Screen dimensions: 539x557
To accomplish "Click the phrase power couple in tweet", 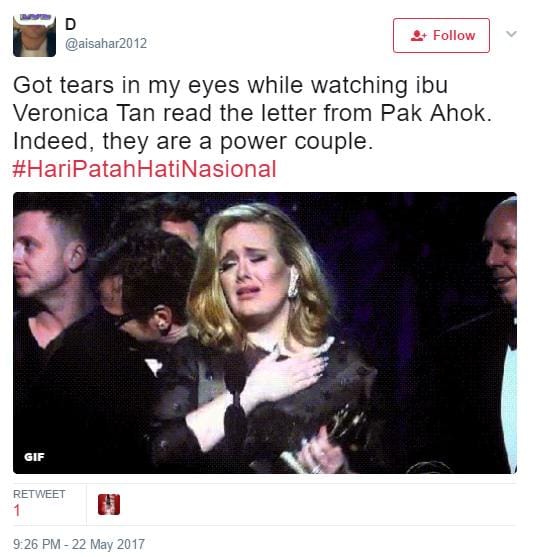I will (x=296, y=142).
